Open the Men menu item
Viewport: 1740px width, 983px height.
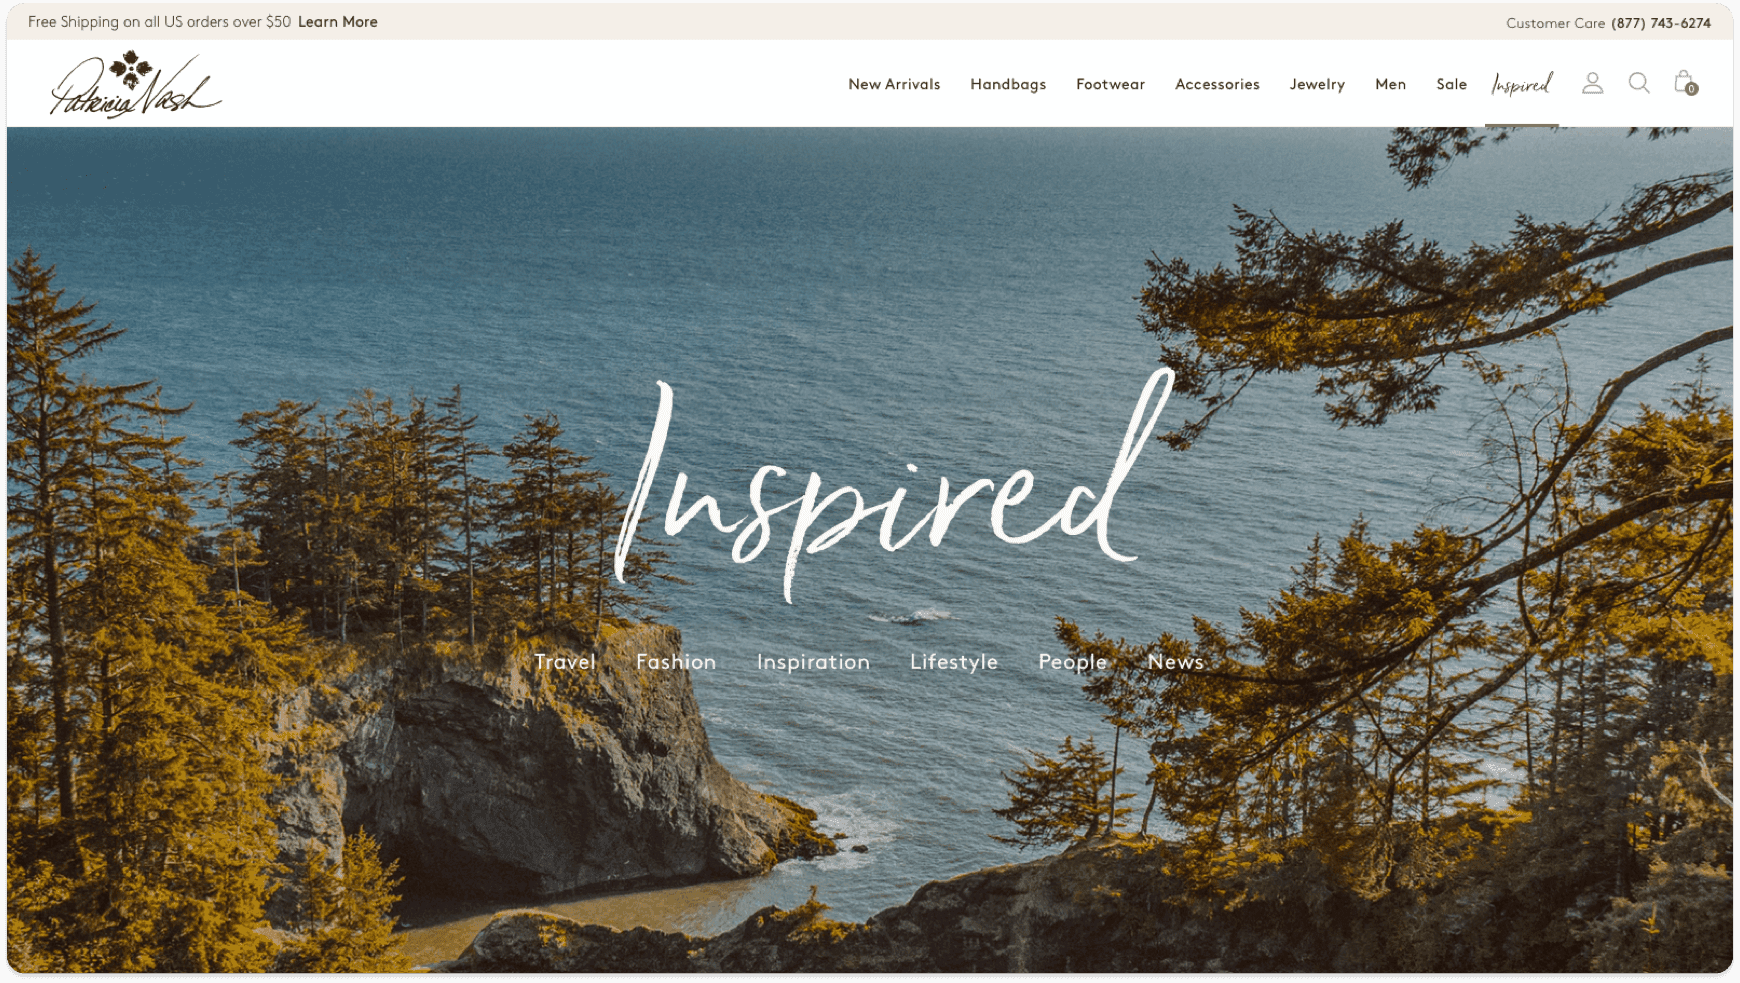tap(1390, 84)
